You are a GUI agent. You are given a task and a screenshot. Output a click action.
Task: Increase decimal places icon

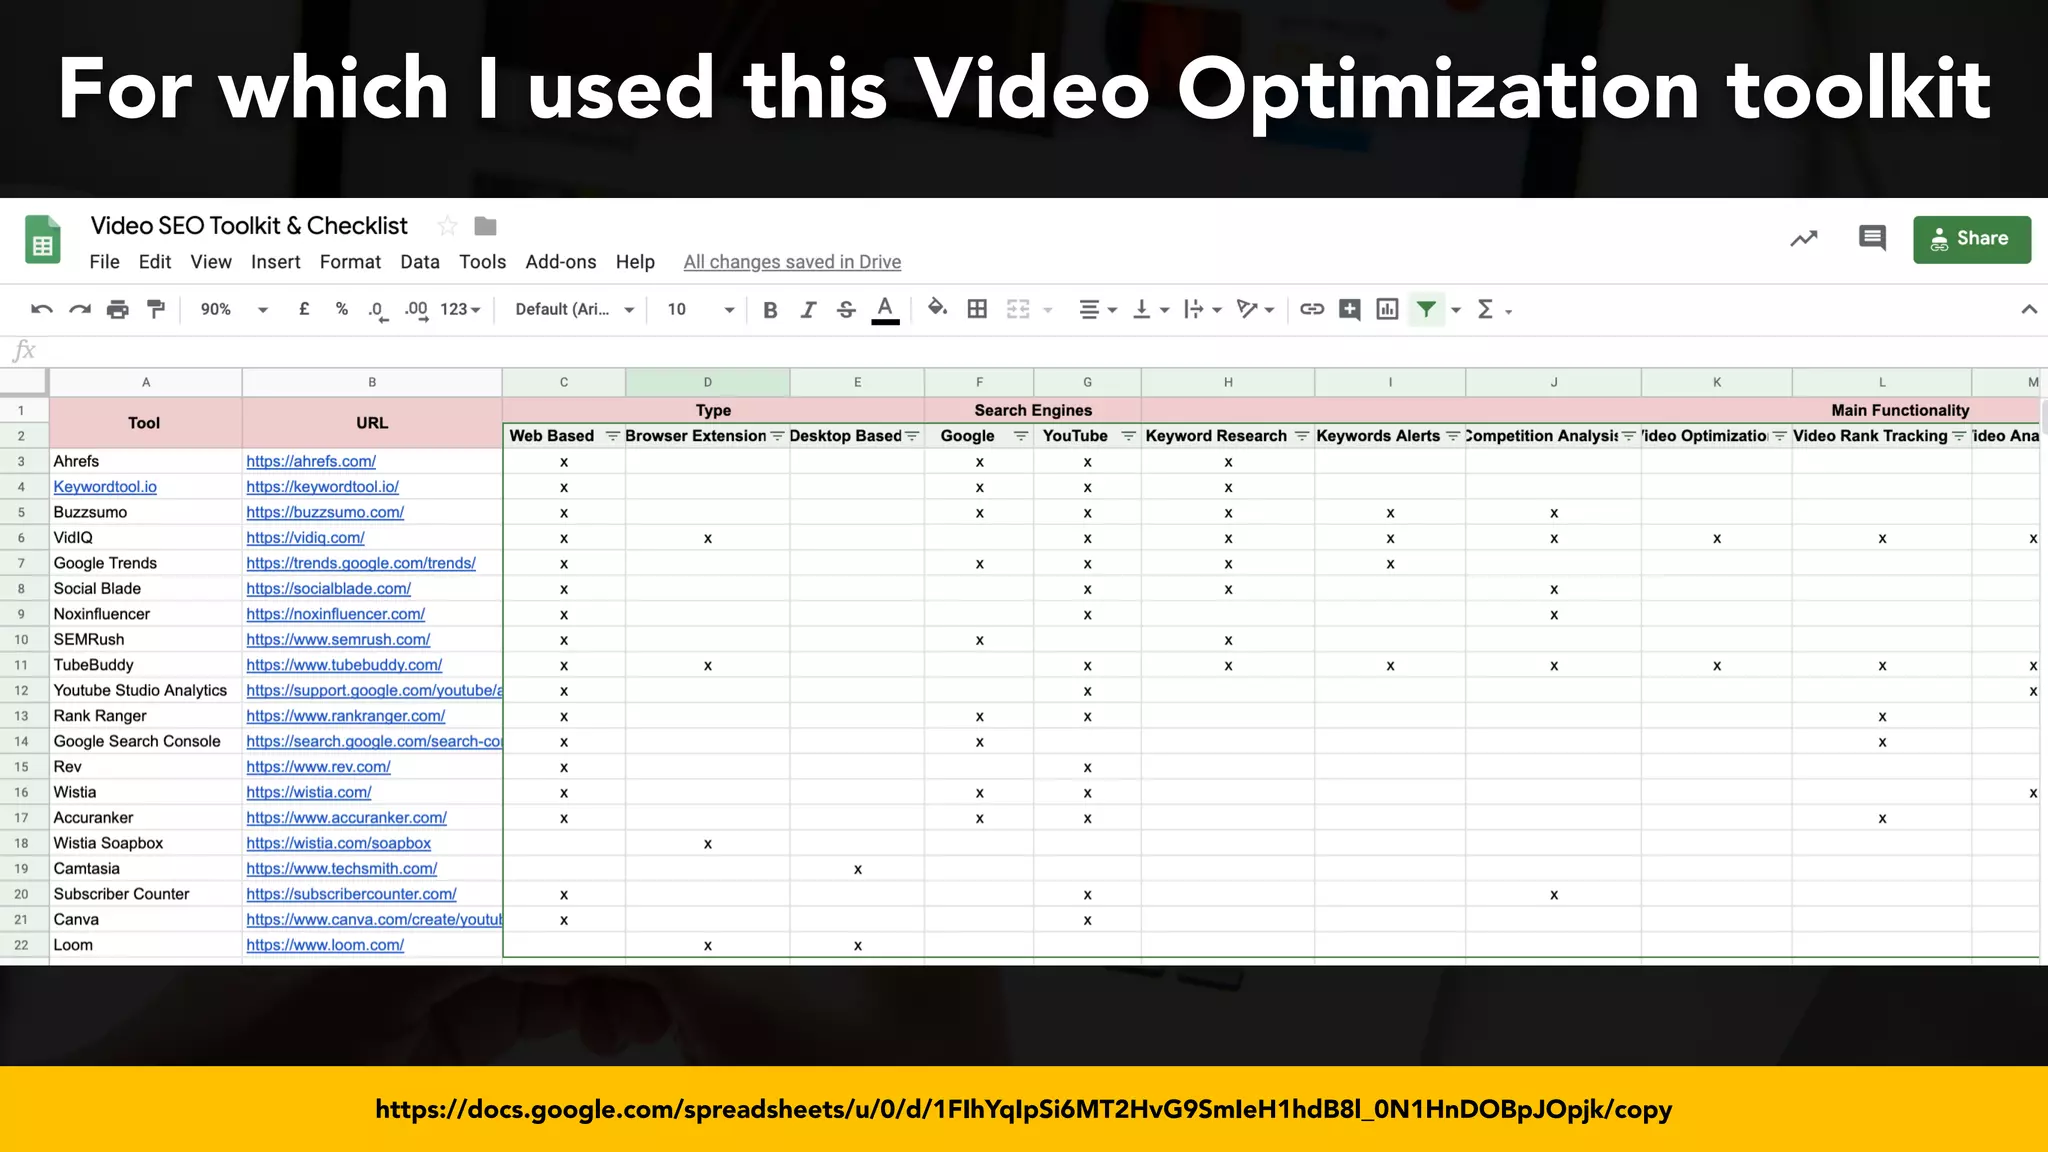[x=417, y=311]
